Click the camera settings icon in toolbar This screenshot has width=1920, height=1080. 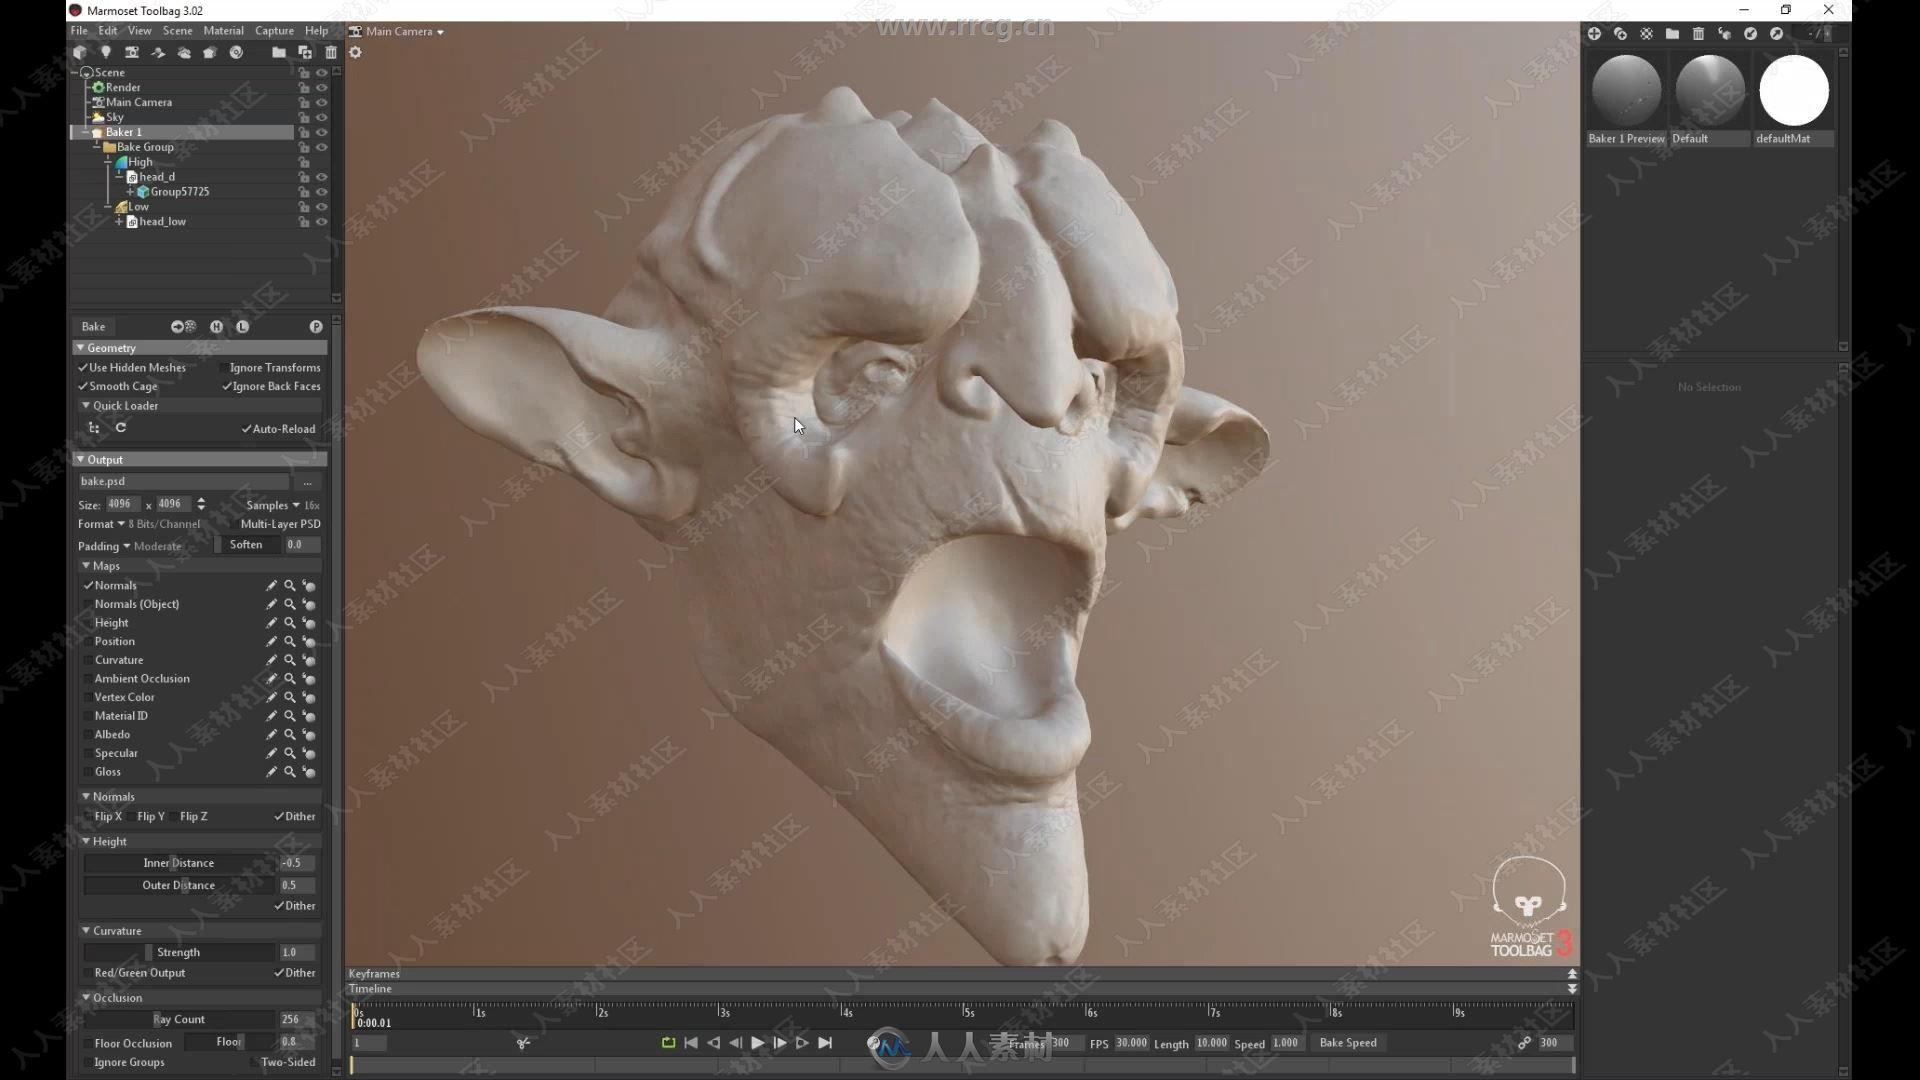[132, 51]
